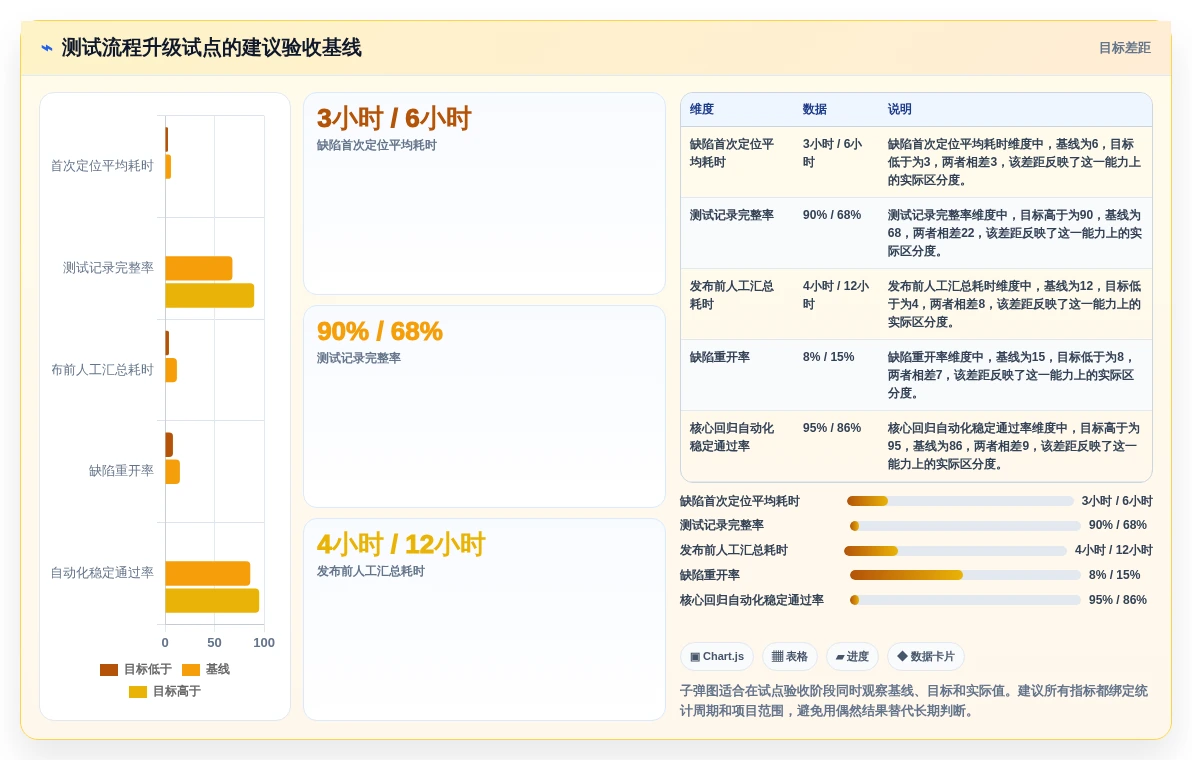Click the 目标差距 label in header
Screen dimensions: 1192x760
tap(1124, 48)
